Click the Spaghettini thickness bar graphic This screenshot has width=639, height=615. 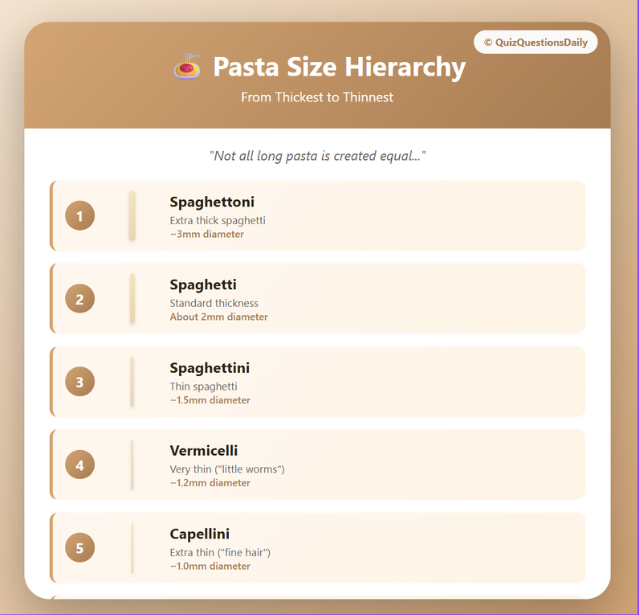point(132,381)
